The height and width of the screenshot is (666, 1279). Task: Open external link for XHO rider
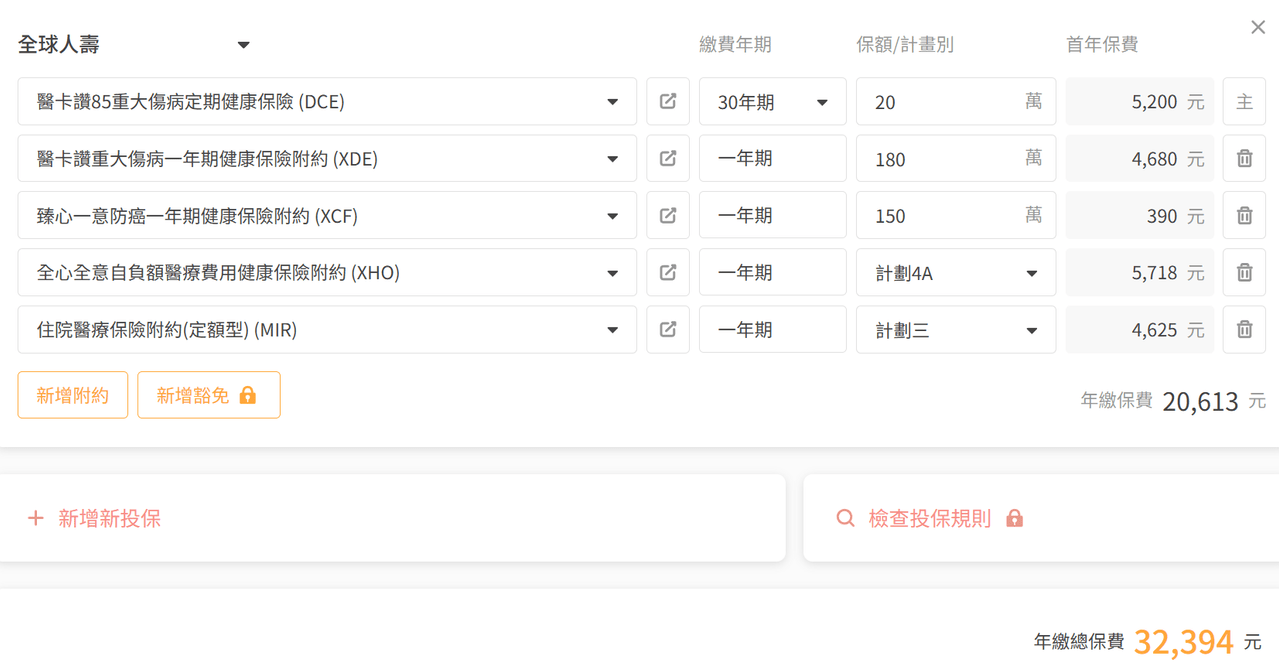668,272
